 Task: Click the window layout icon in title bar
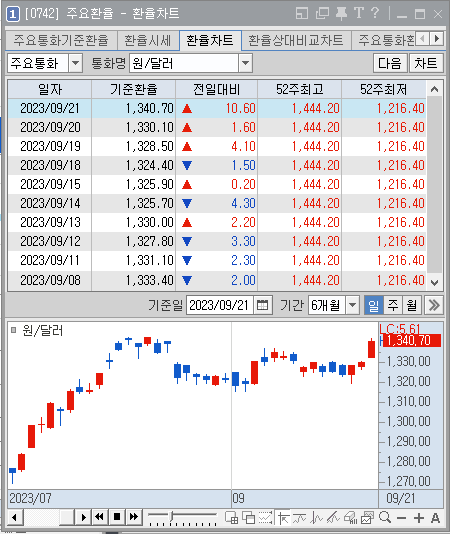coord(302,14)
